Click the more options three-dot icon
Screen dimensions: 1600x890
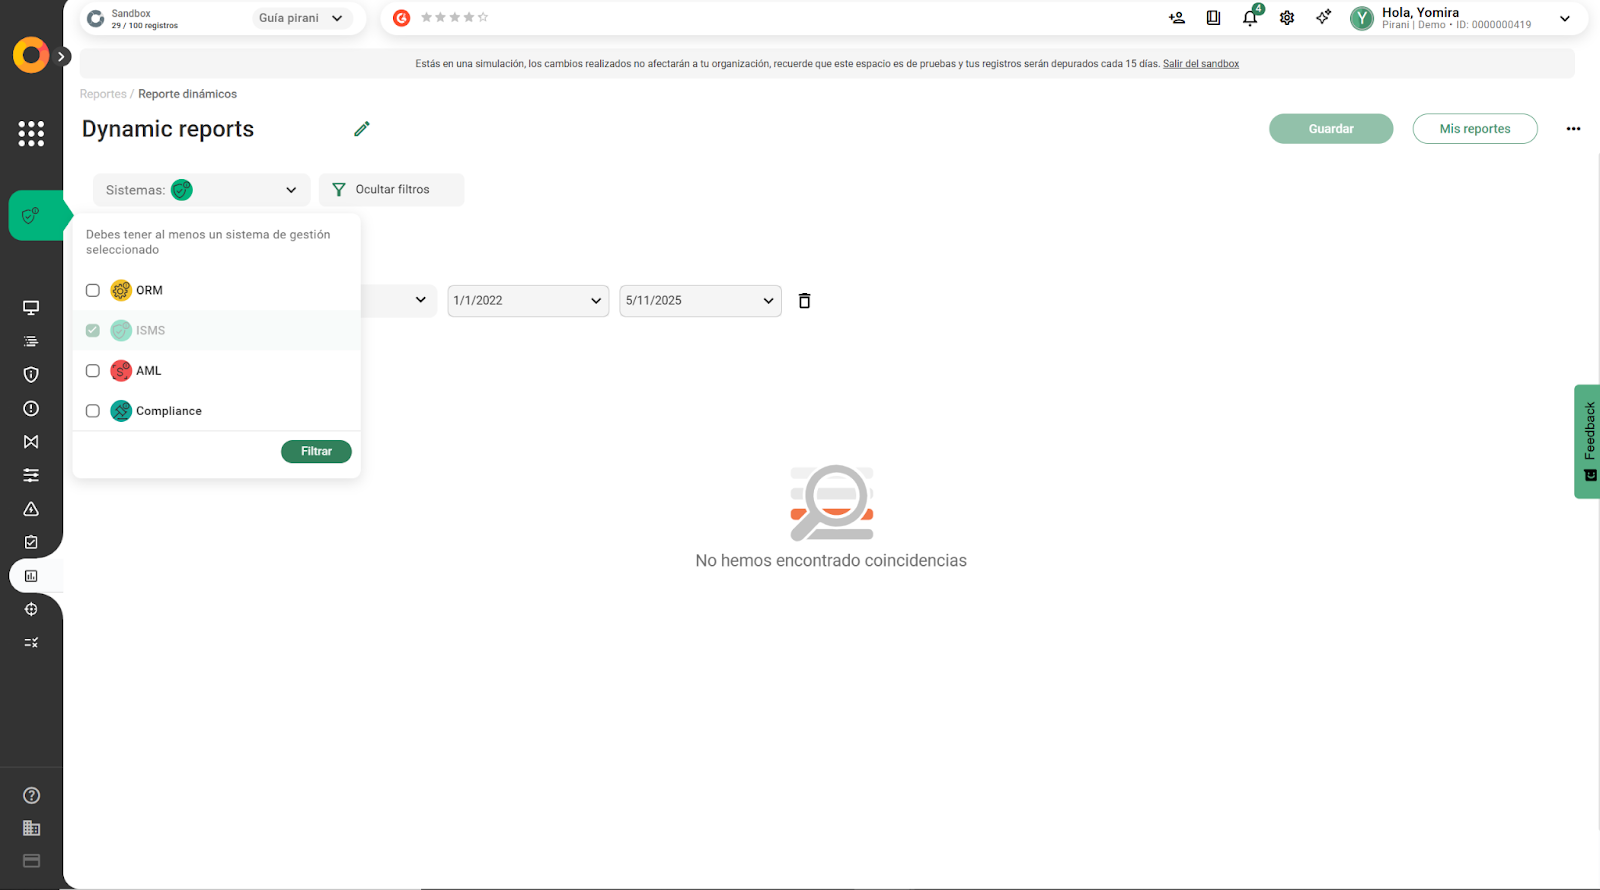coord(1573,129)
